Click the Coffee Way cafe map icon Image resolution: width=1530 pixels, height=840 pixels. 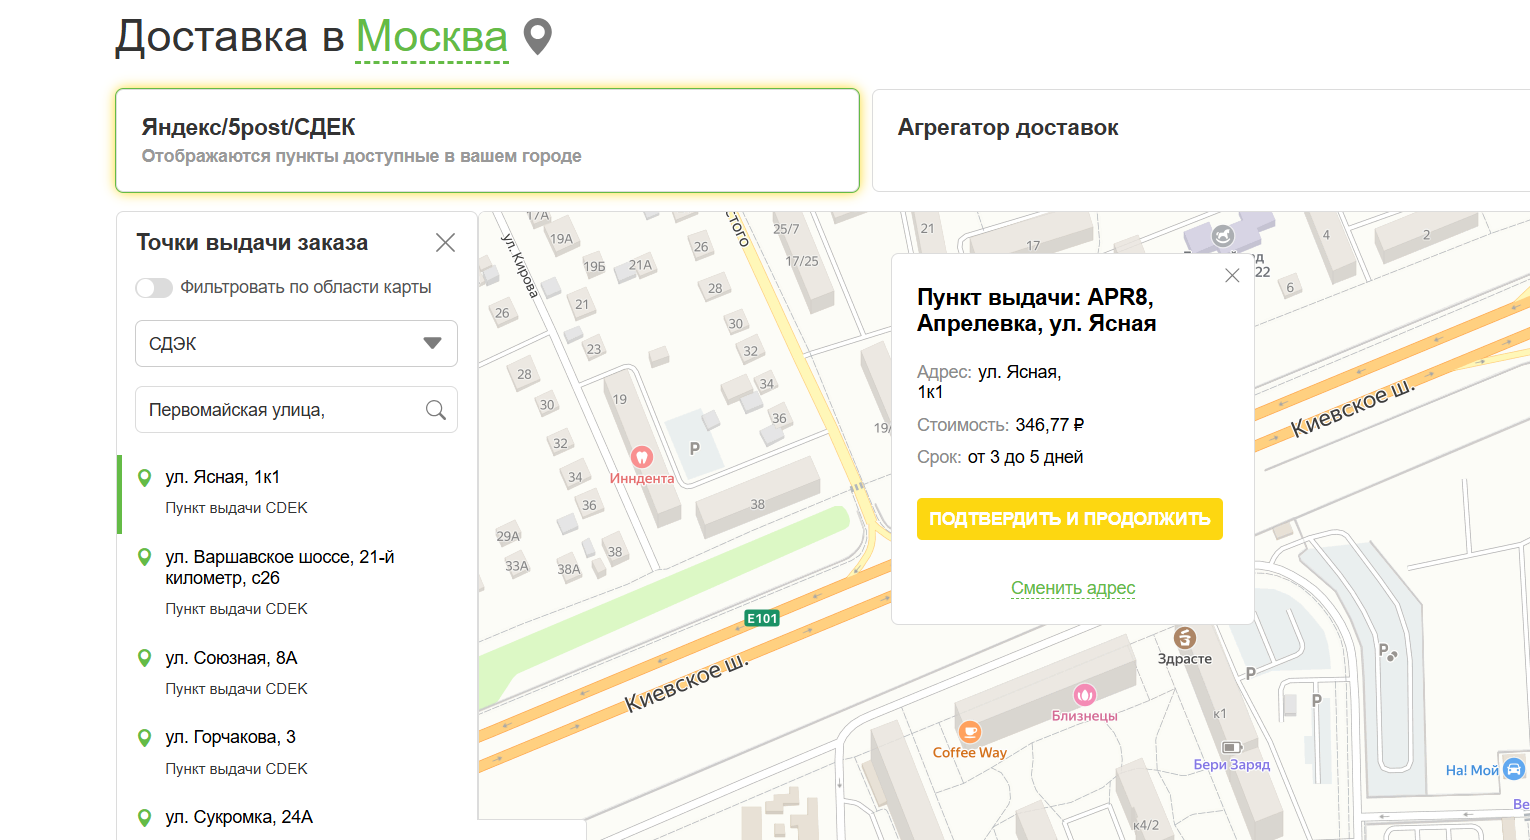(x=969, y=732)
